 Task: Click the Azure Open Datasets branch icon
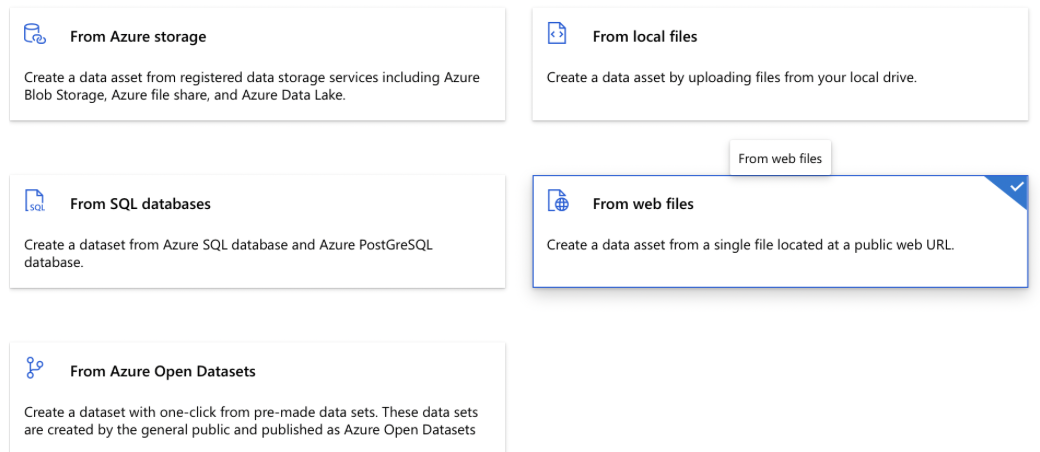35,370
